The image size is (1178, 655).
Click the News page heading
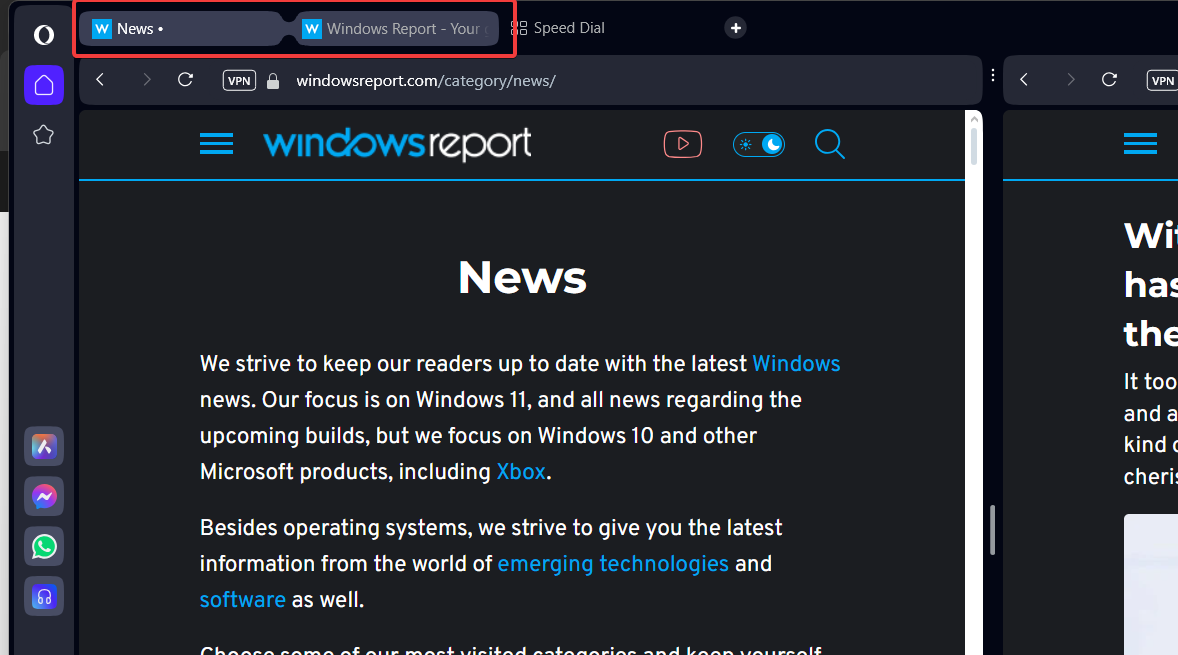point(522,277)
